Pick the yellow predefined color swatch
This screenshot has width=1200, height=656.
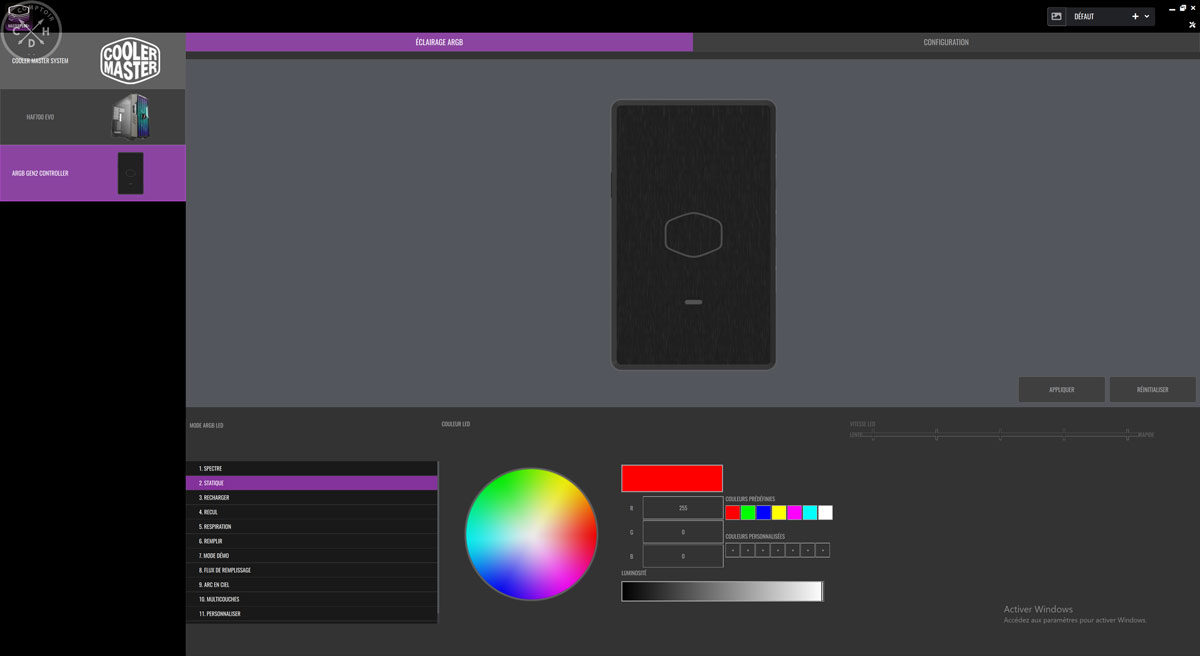779,513
